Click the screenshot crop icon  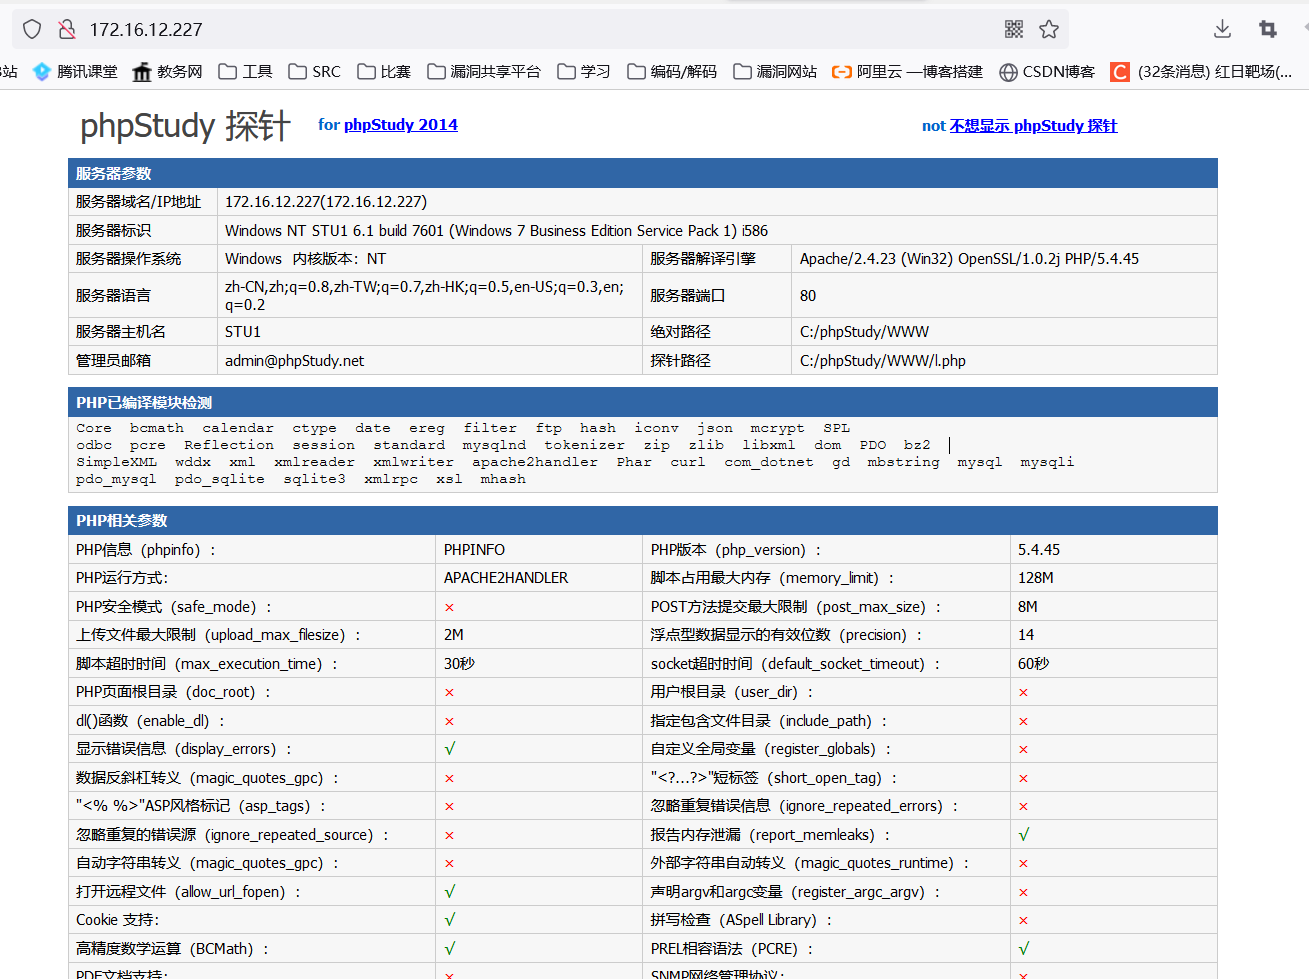1268,29
